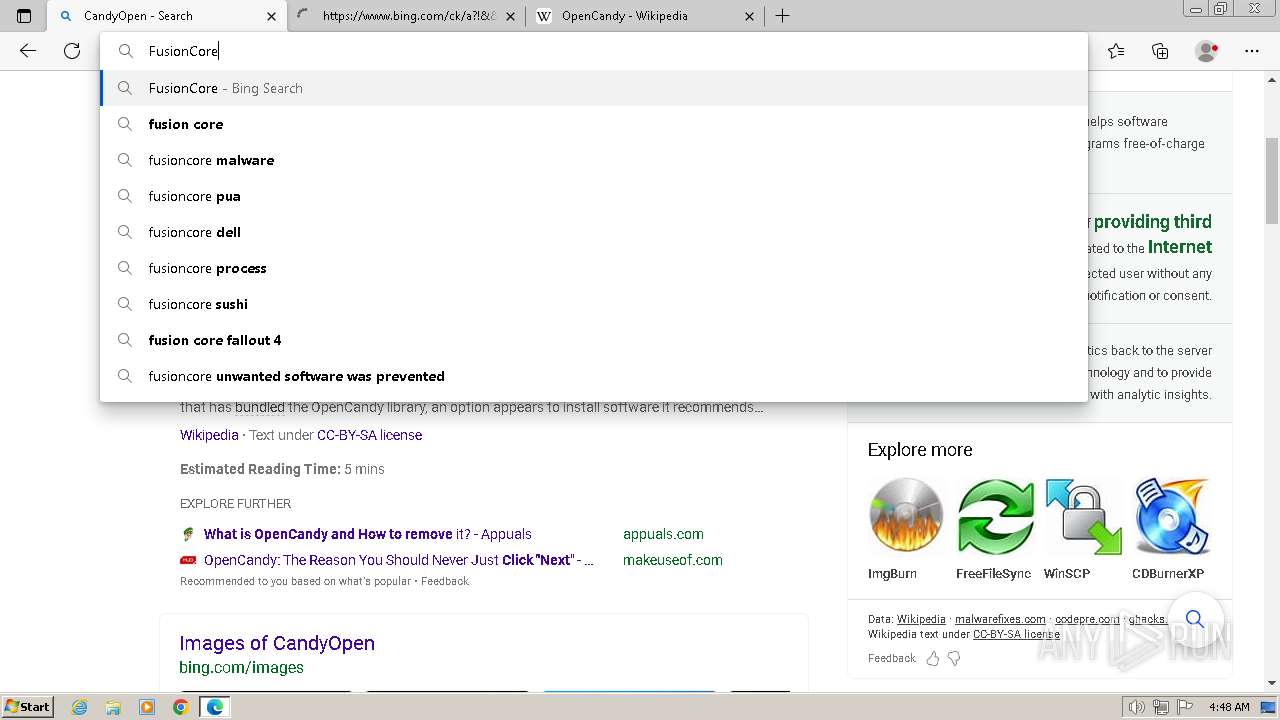Open the Collections icon

(x=1160, y=51)
